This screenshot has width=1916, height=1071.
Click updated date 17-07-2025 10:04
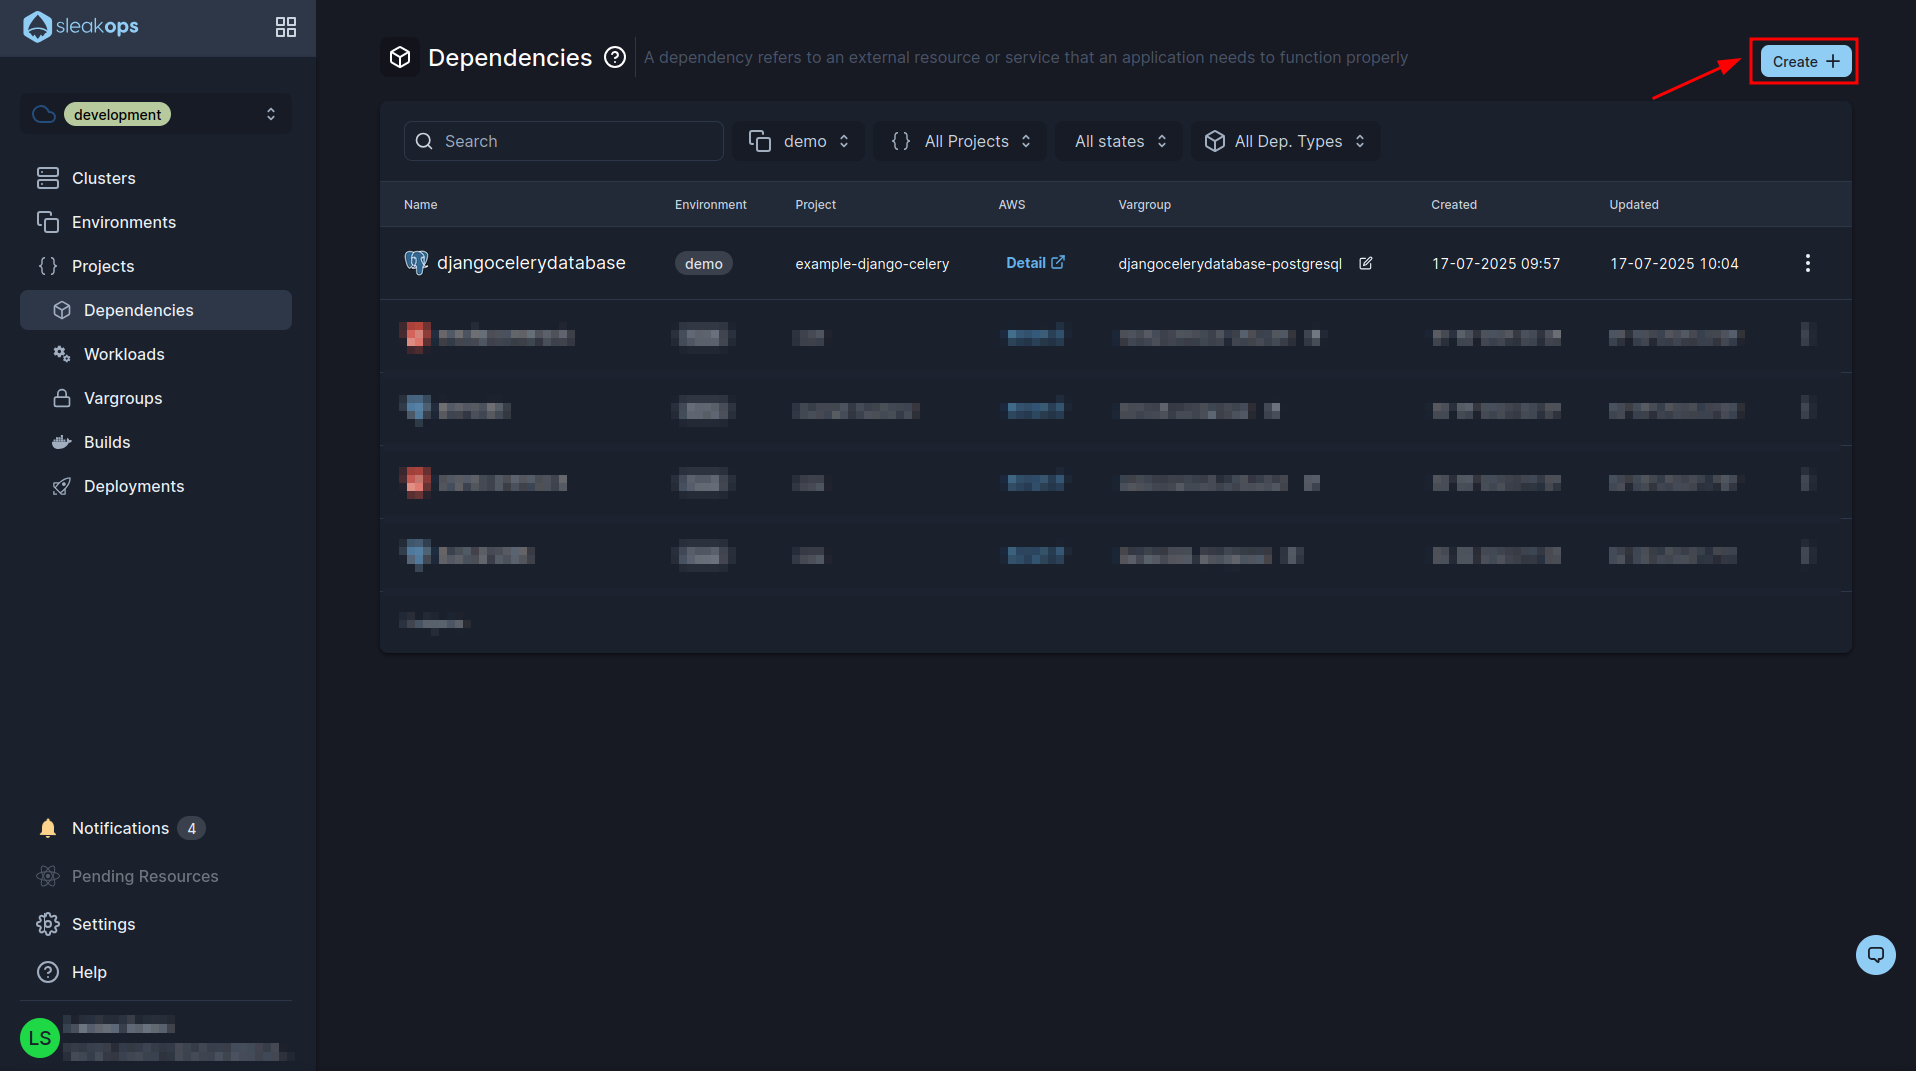point(1674,264)
